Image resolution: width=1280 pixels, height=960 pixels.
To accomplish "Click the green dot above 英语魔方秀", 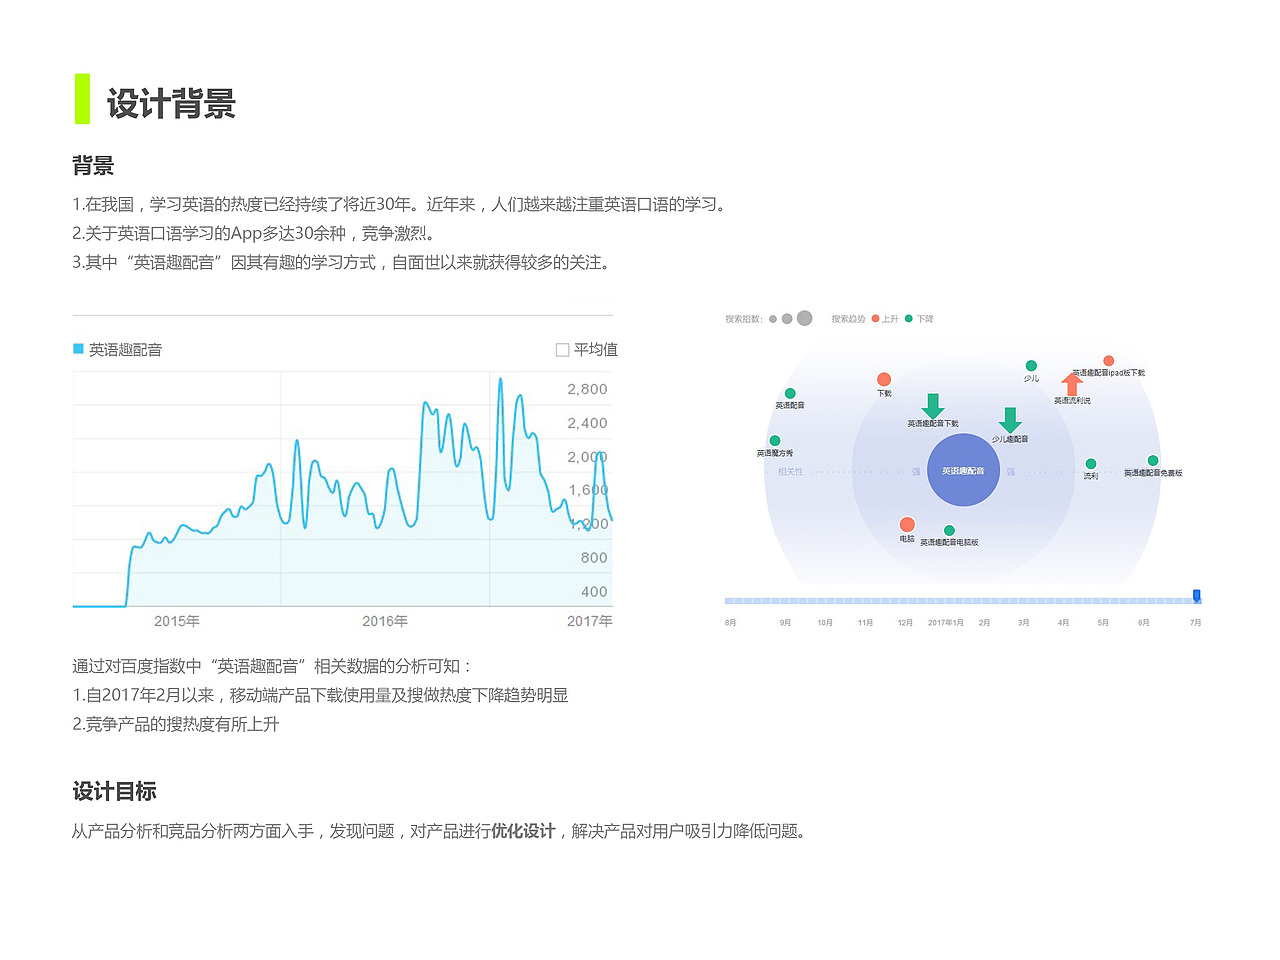I will 775,441.
